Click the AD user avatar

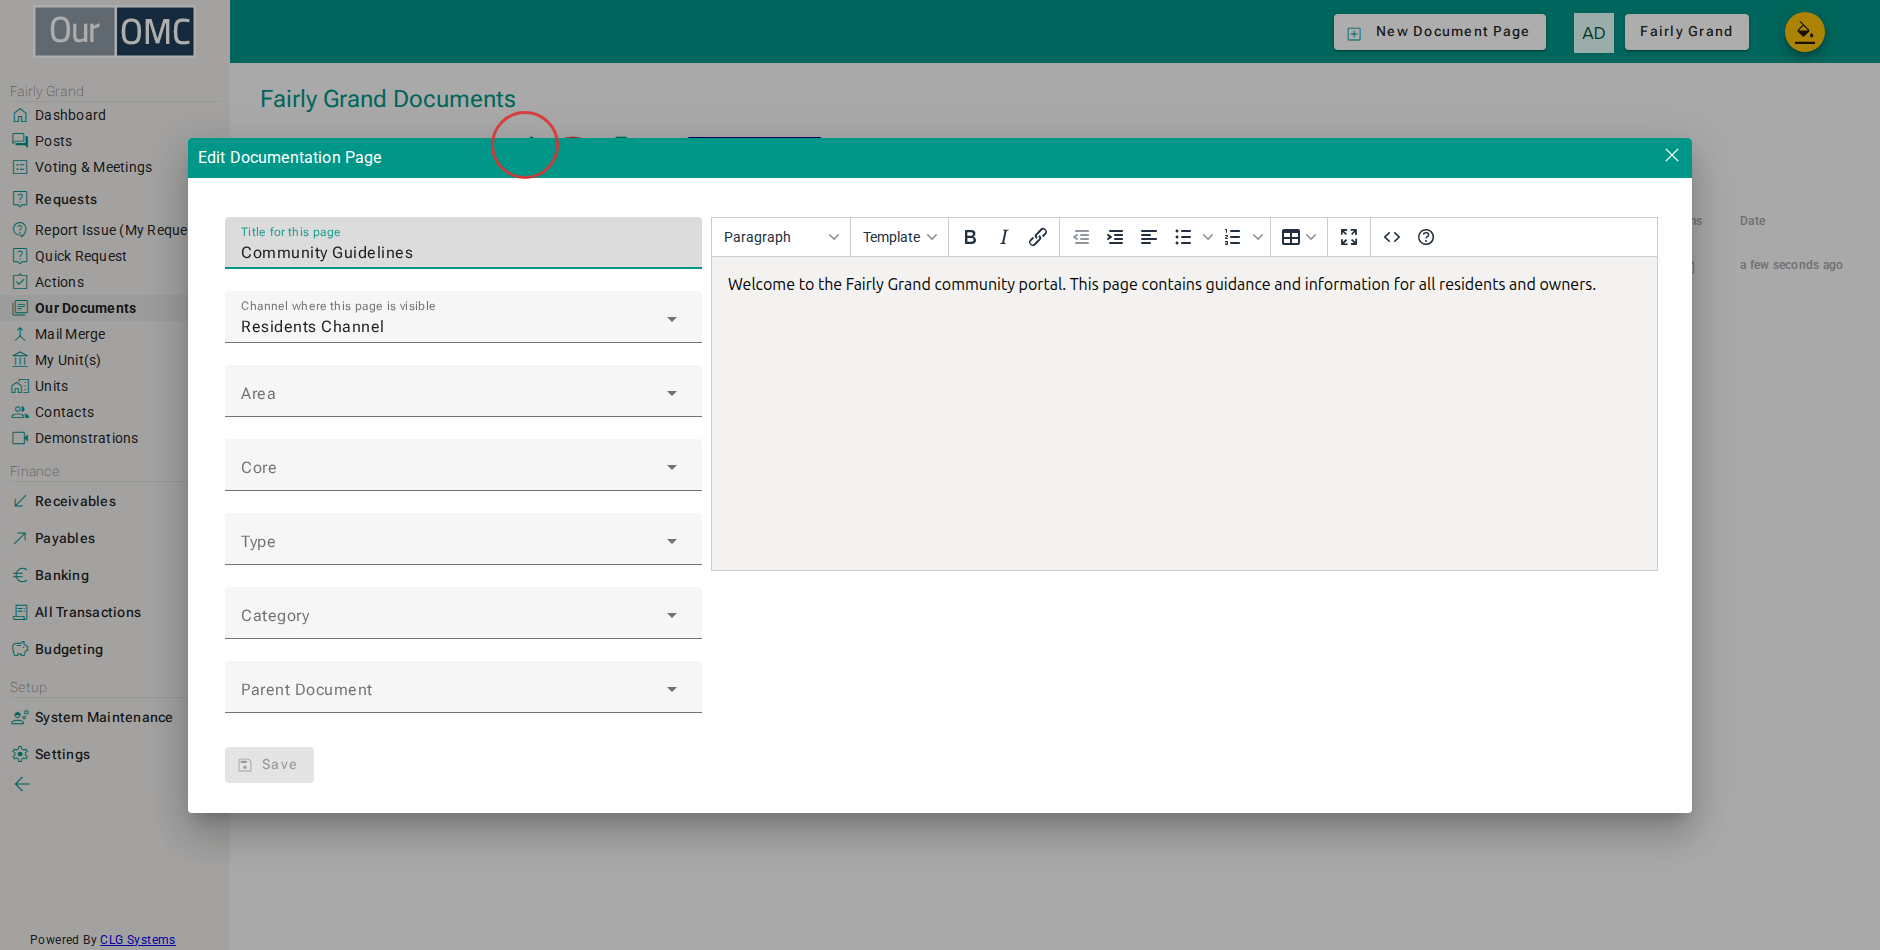pyautogui.click(x=1594, y=33)
